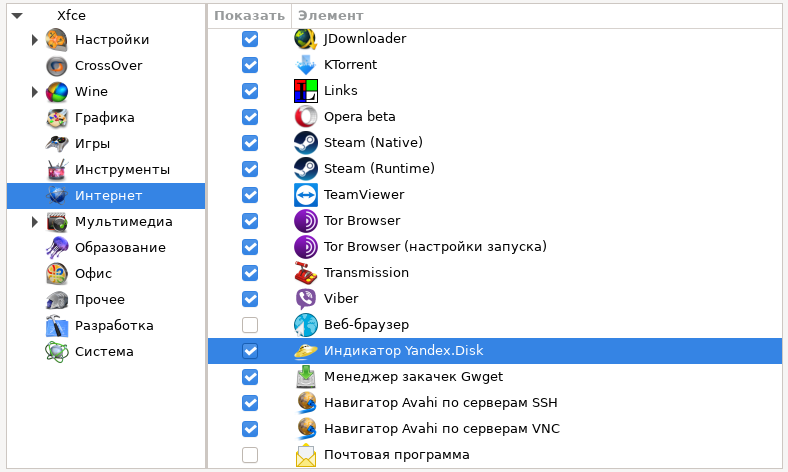788x472 pixels.
Task: Select the Менеджер закачек Gwget row
Action: pyautogui.click(x=413, y=377)
